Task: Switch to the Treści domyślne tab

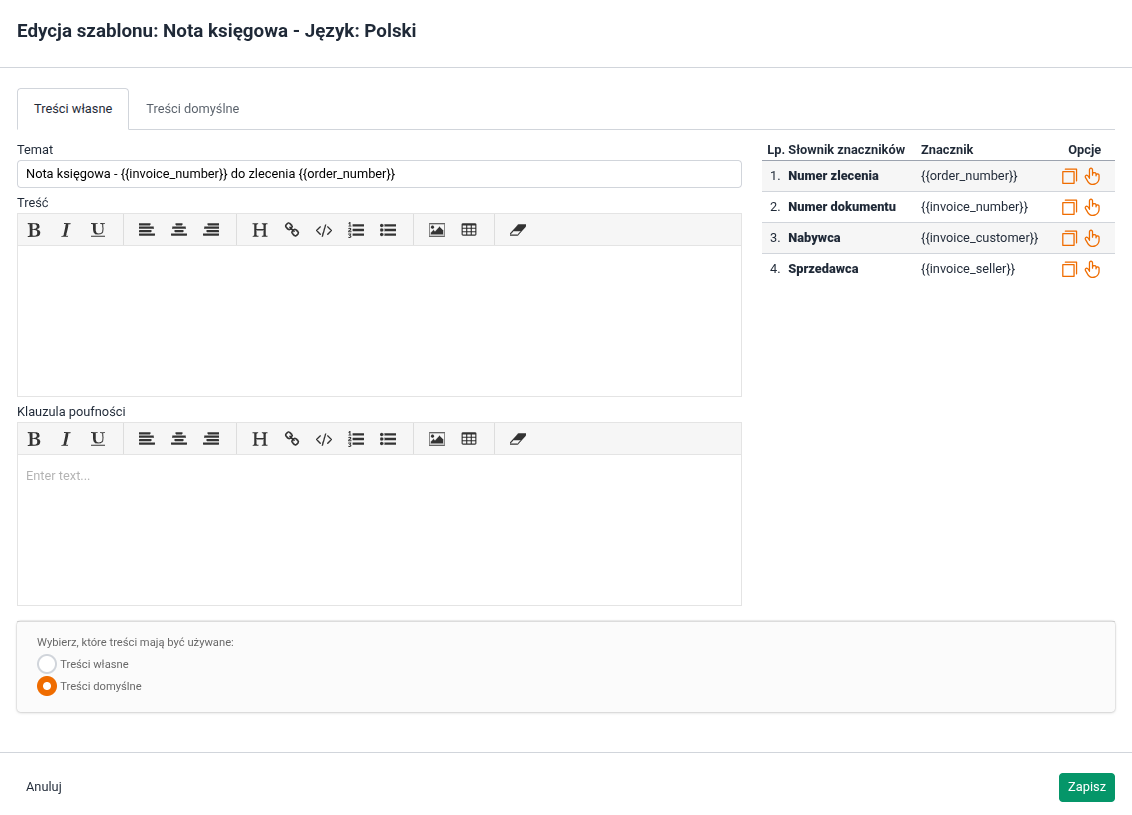Action: point(193,109)
